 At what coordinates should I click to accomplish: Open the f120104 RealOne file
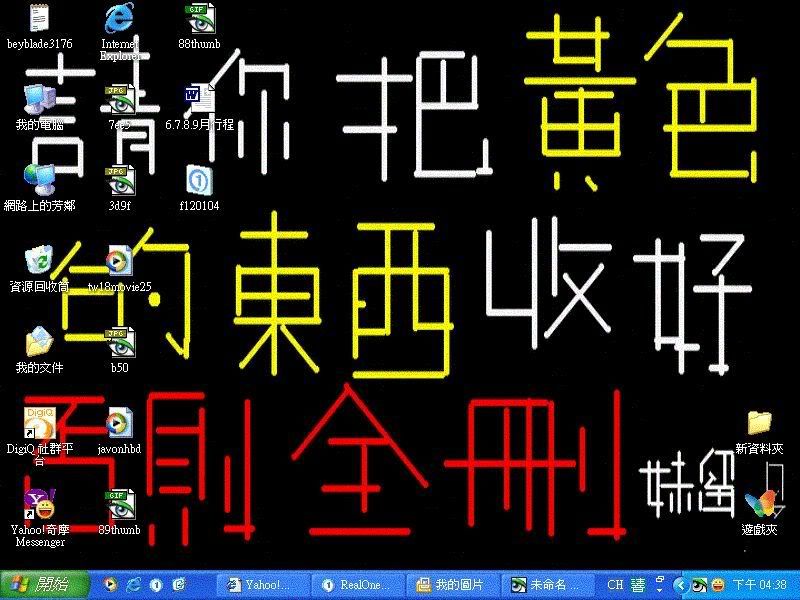pos(198,179)
